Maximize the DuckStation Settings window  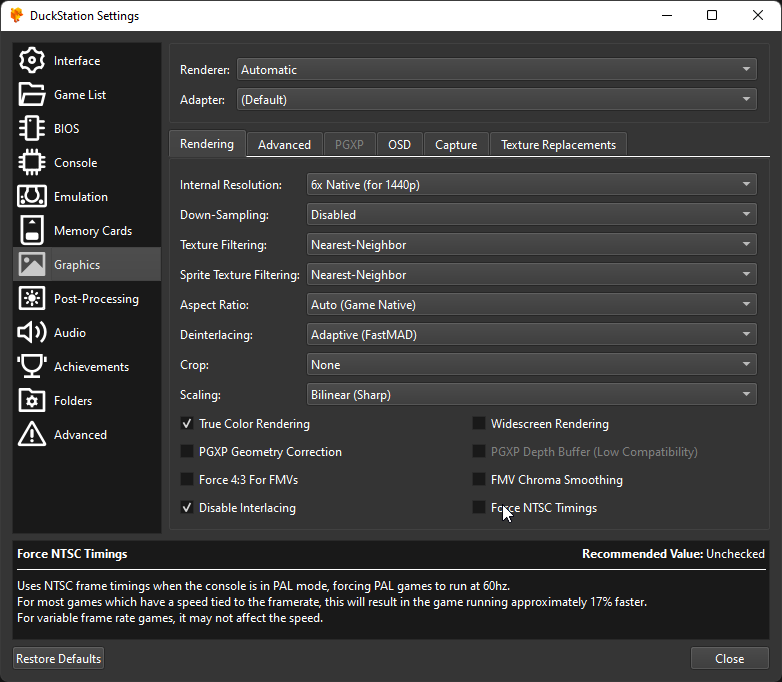[712, 15]
